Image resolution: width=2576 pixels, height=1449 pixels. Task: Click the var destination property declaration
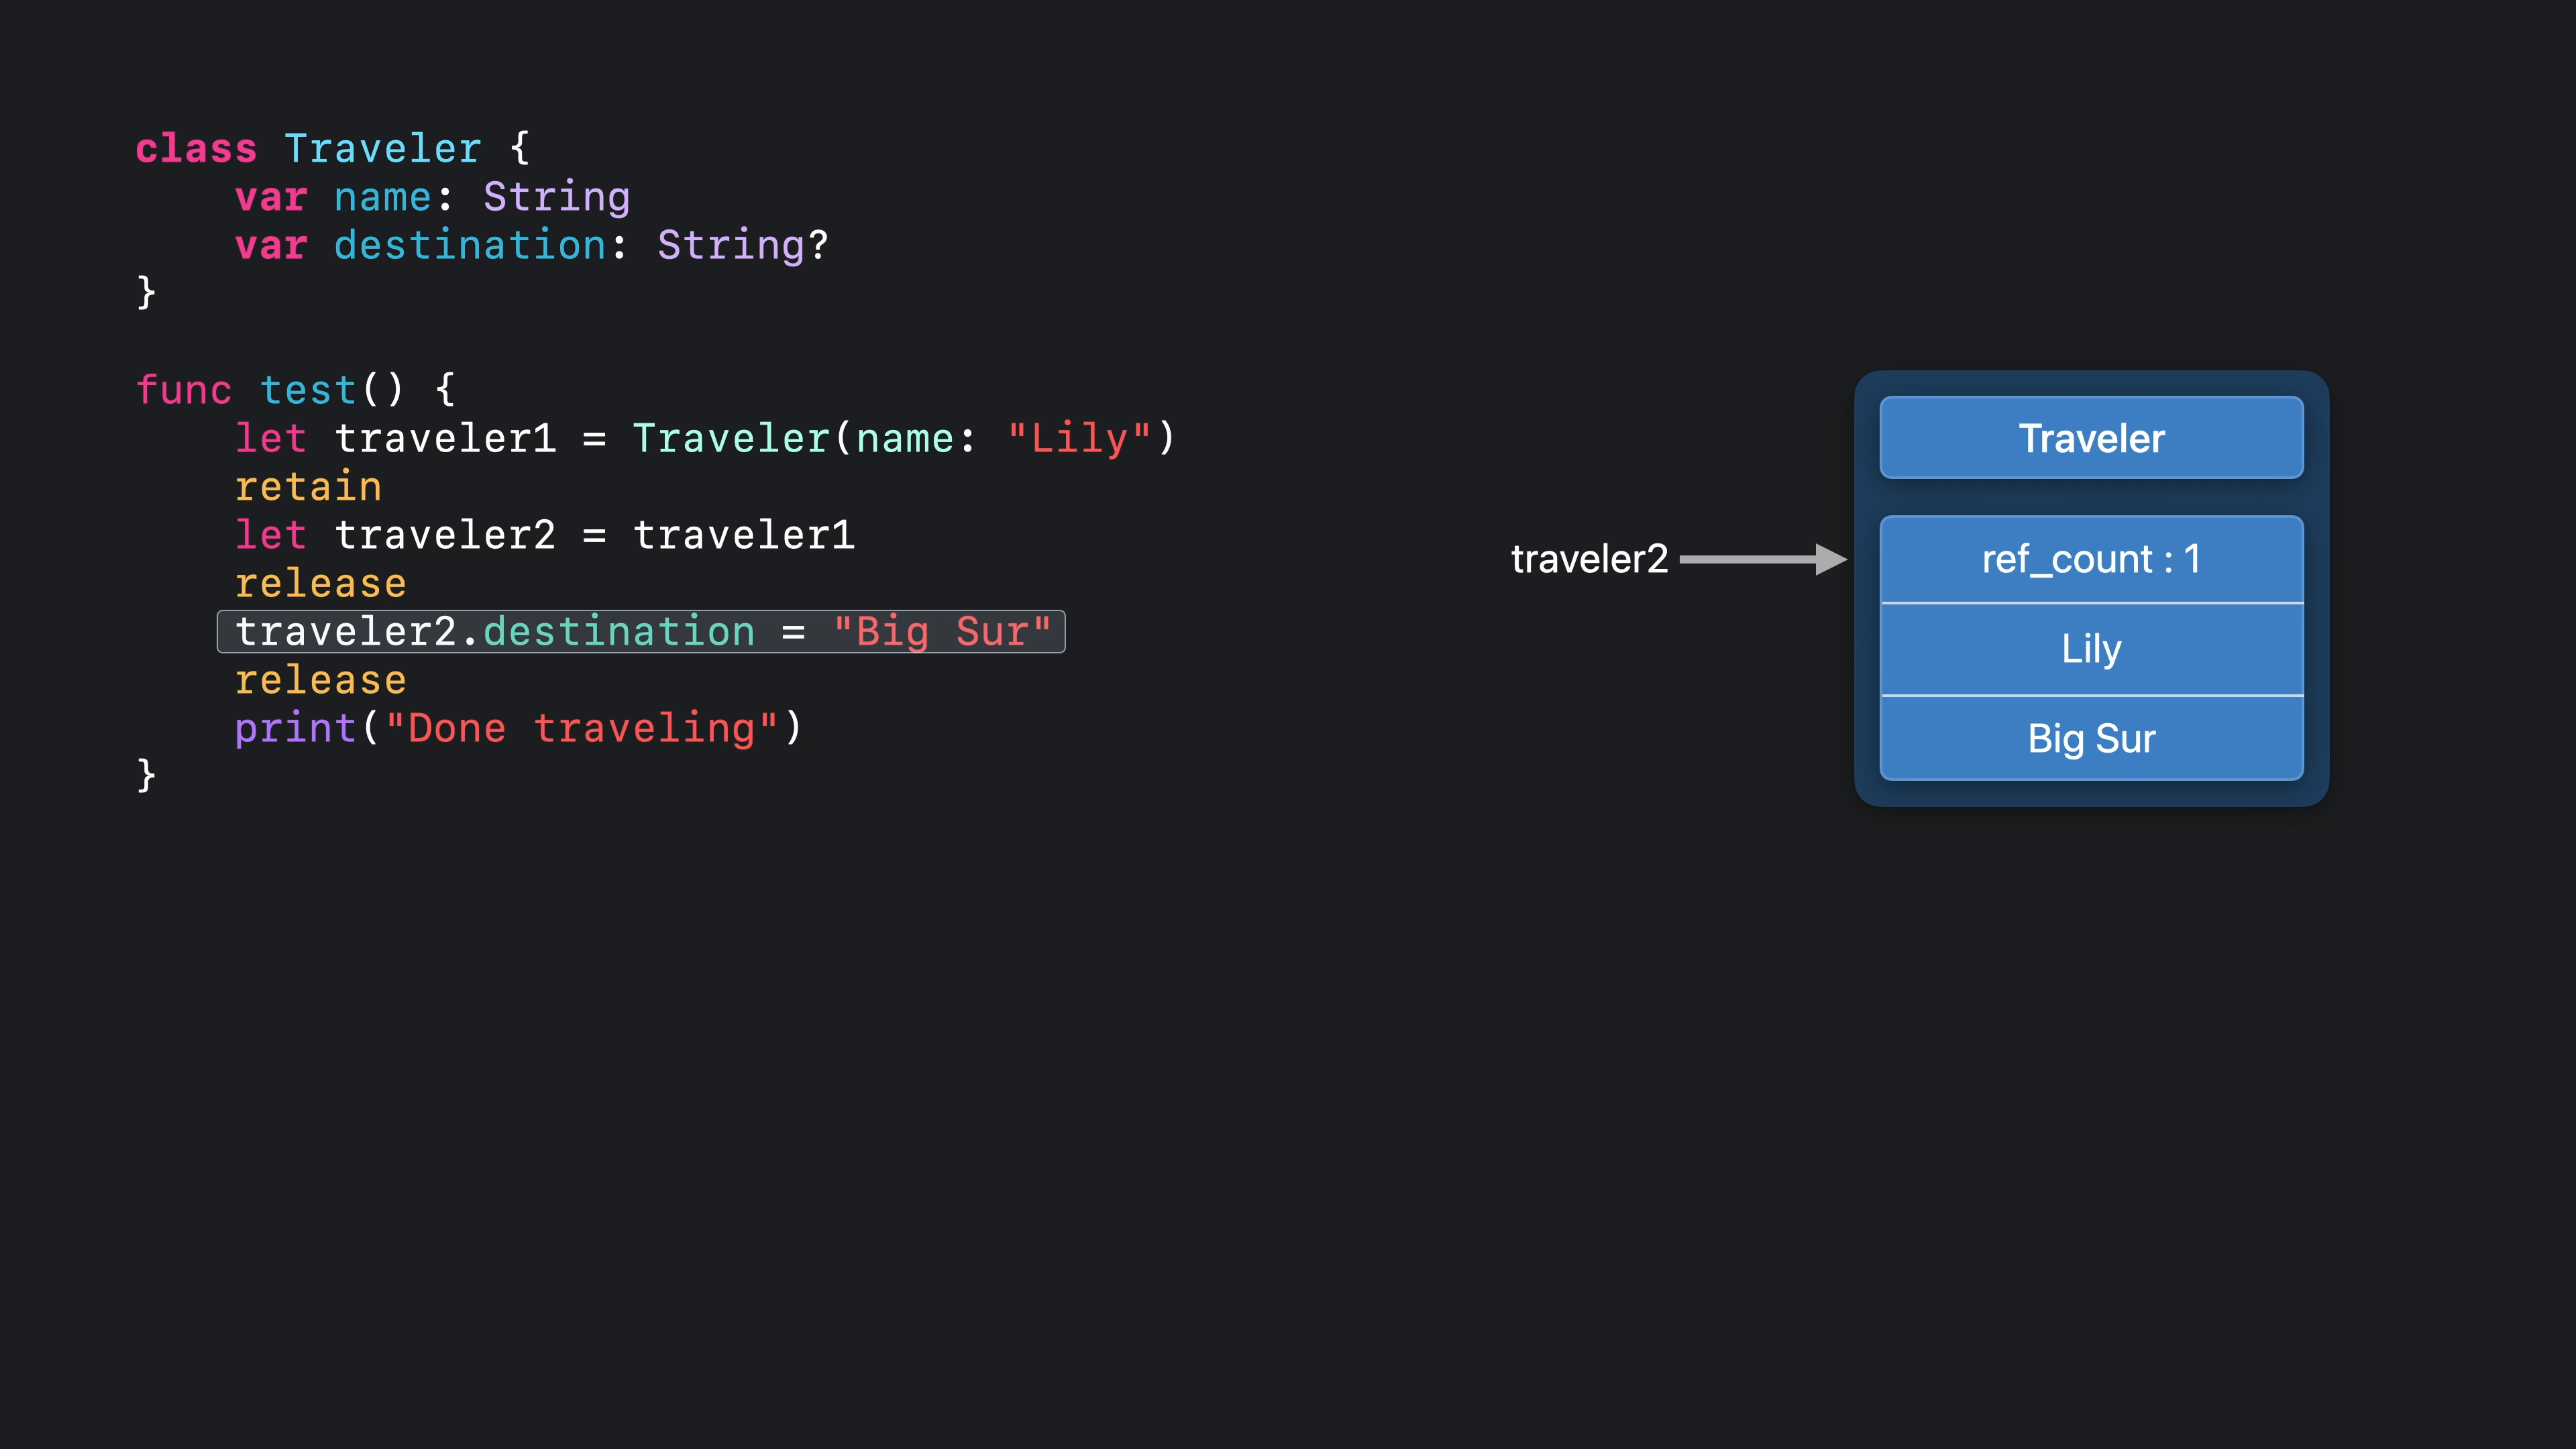coord(531,245)
